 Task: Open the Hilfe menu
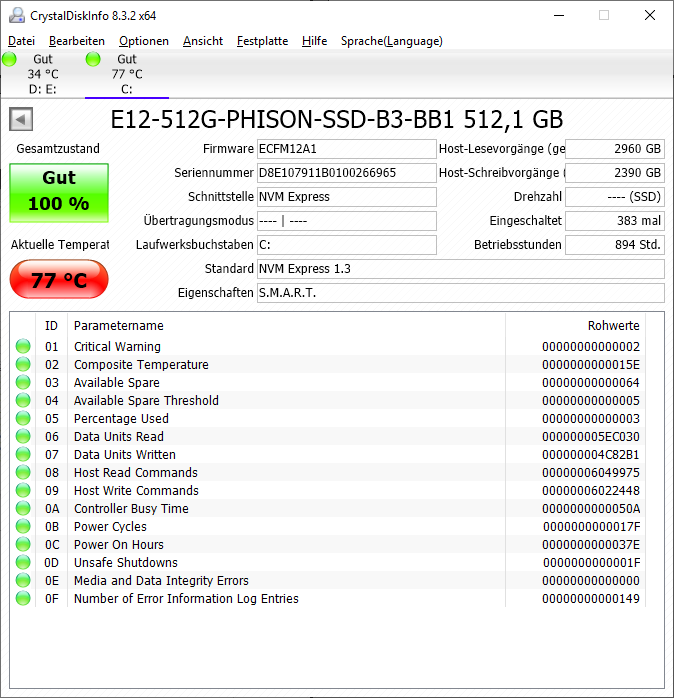pyautogui.click(x=314, y=41)
